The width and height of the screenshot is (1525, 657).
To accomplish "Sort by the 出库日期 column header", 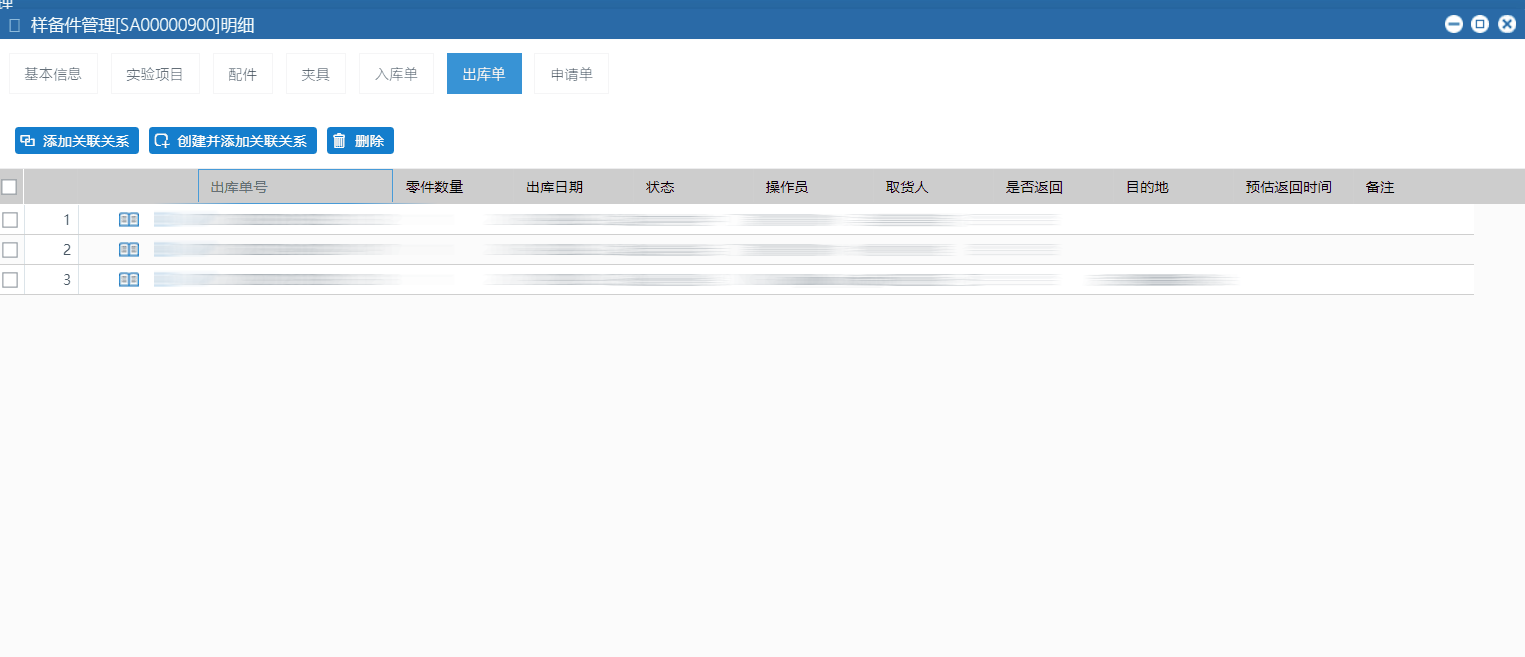I will [x=555, y=187].
